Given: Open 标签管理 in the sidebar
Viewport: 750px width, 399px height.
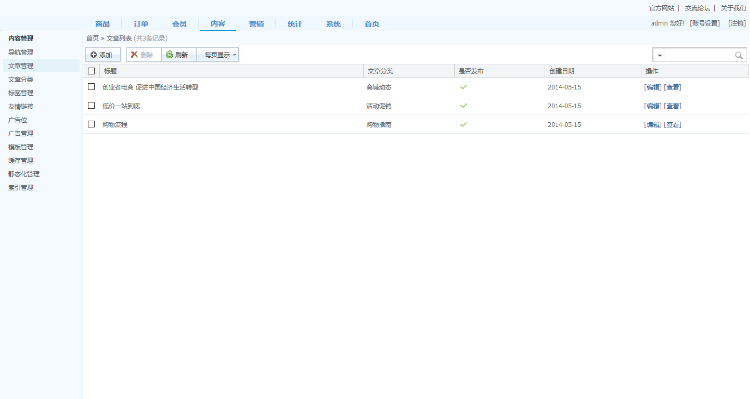Looking at the screenshot, I should [21, 93].
